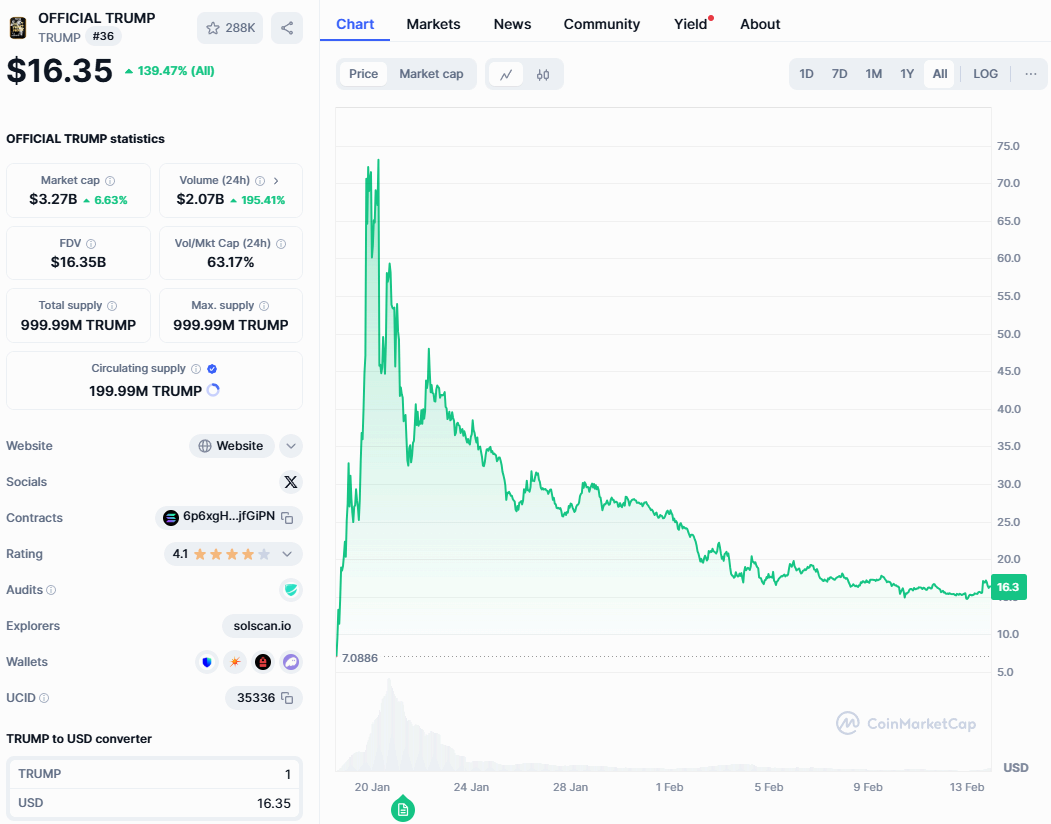Expand the Website dropdown chevron
The width and height of the screenshot is (1051, 824).
point(291,446)
